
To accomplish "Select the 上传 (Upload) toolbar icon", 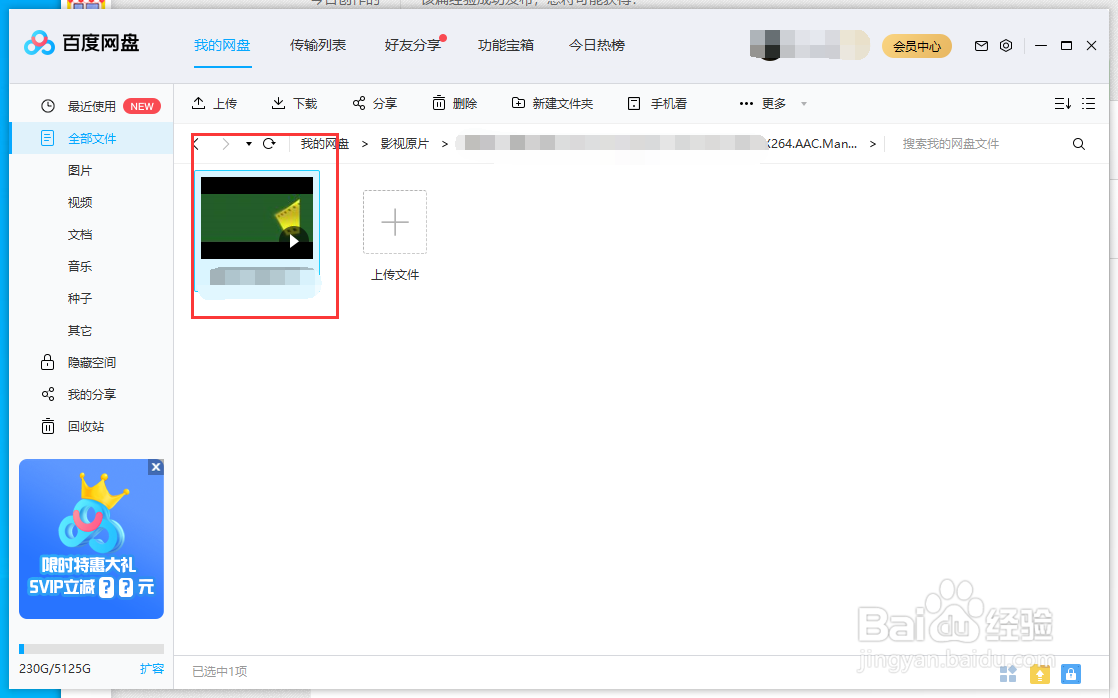I will [x=215, y=103].
